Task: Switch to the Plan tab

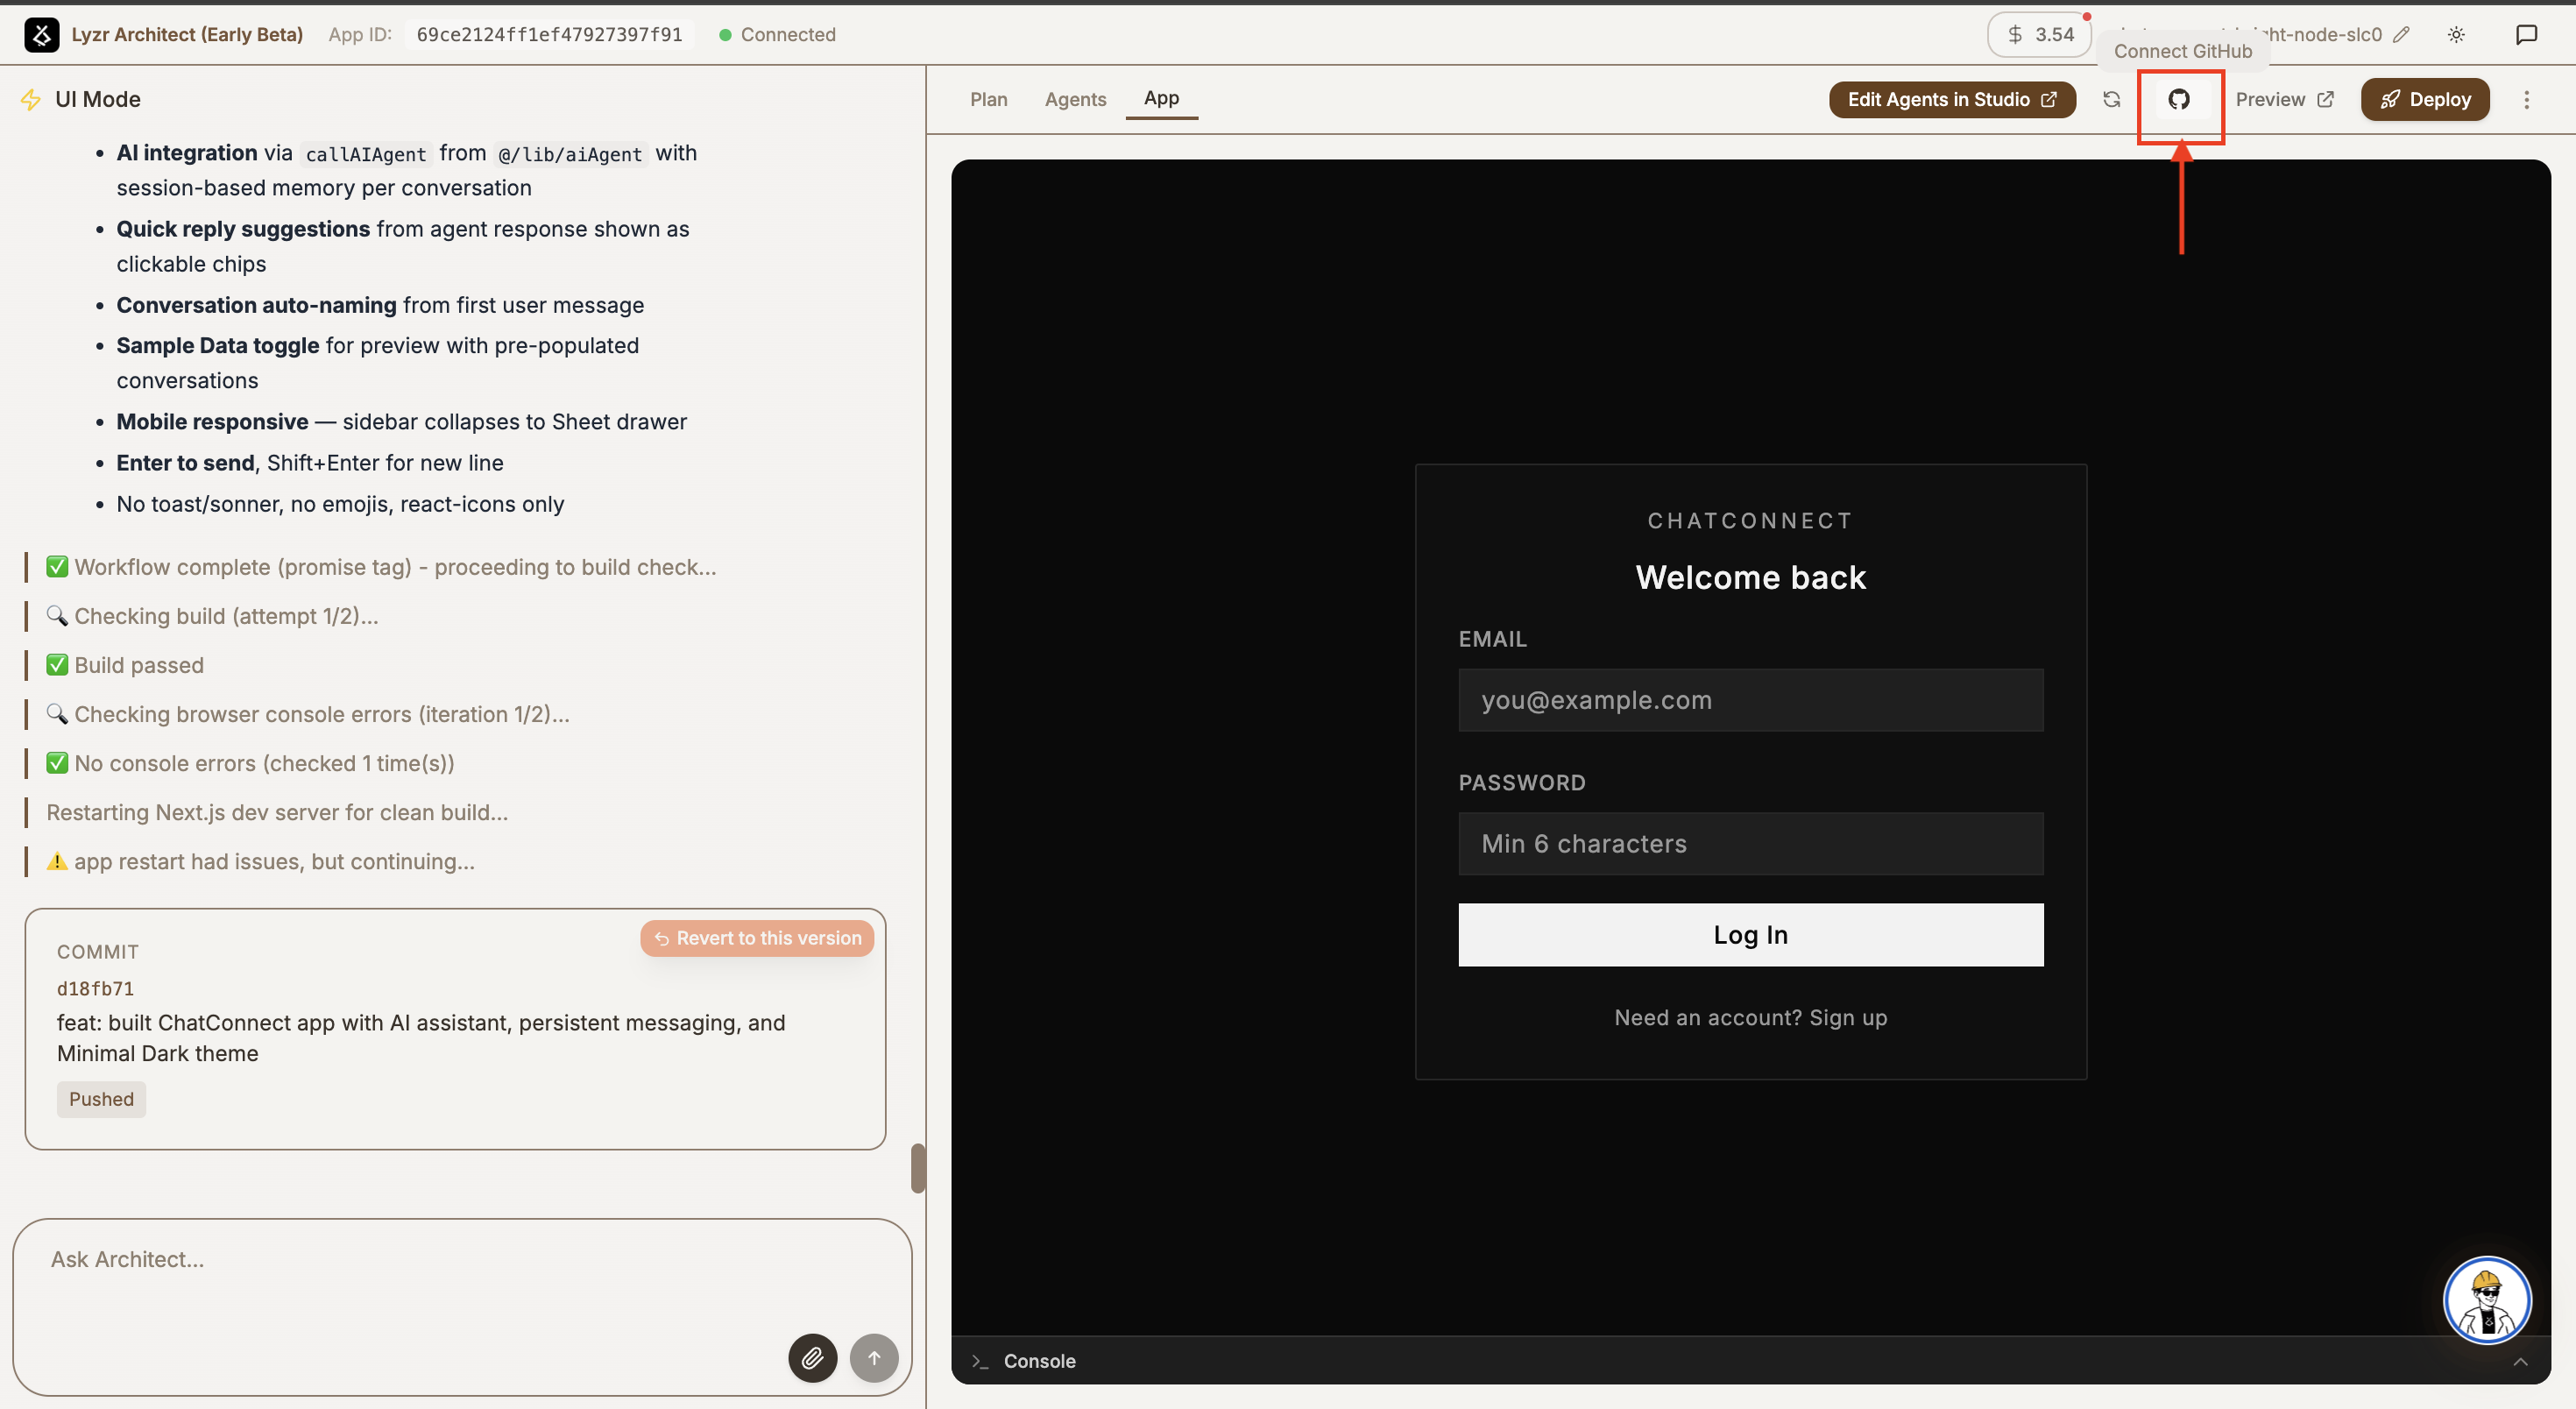Action: 988,99
